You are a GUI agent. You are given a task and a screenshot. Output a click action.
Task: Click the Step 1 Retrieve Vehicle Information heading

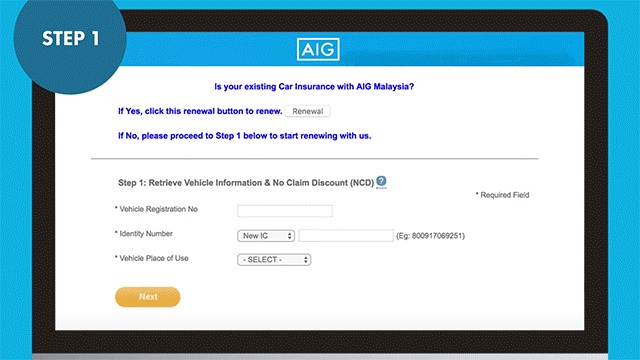(x=246, y=183)
